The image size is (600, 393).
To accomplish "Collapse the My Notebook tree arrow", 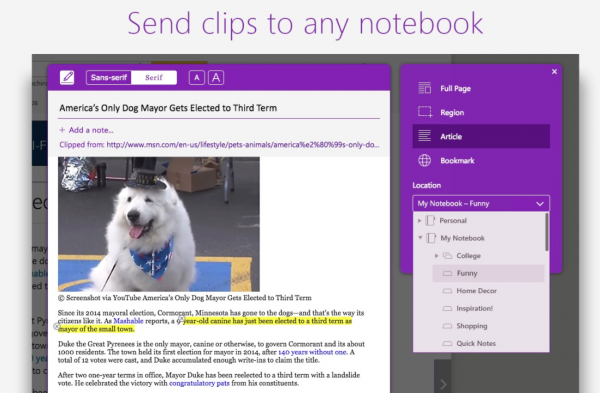I will click(420, 238).
